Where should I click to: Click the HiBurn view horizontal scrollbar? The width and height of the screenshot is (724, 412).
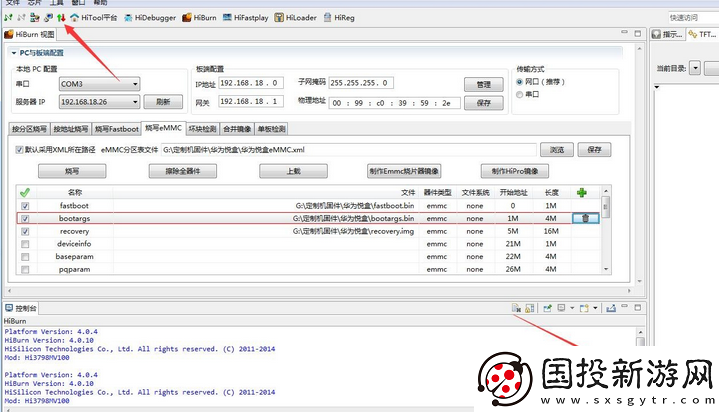(x=319, y=291)
